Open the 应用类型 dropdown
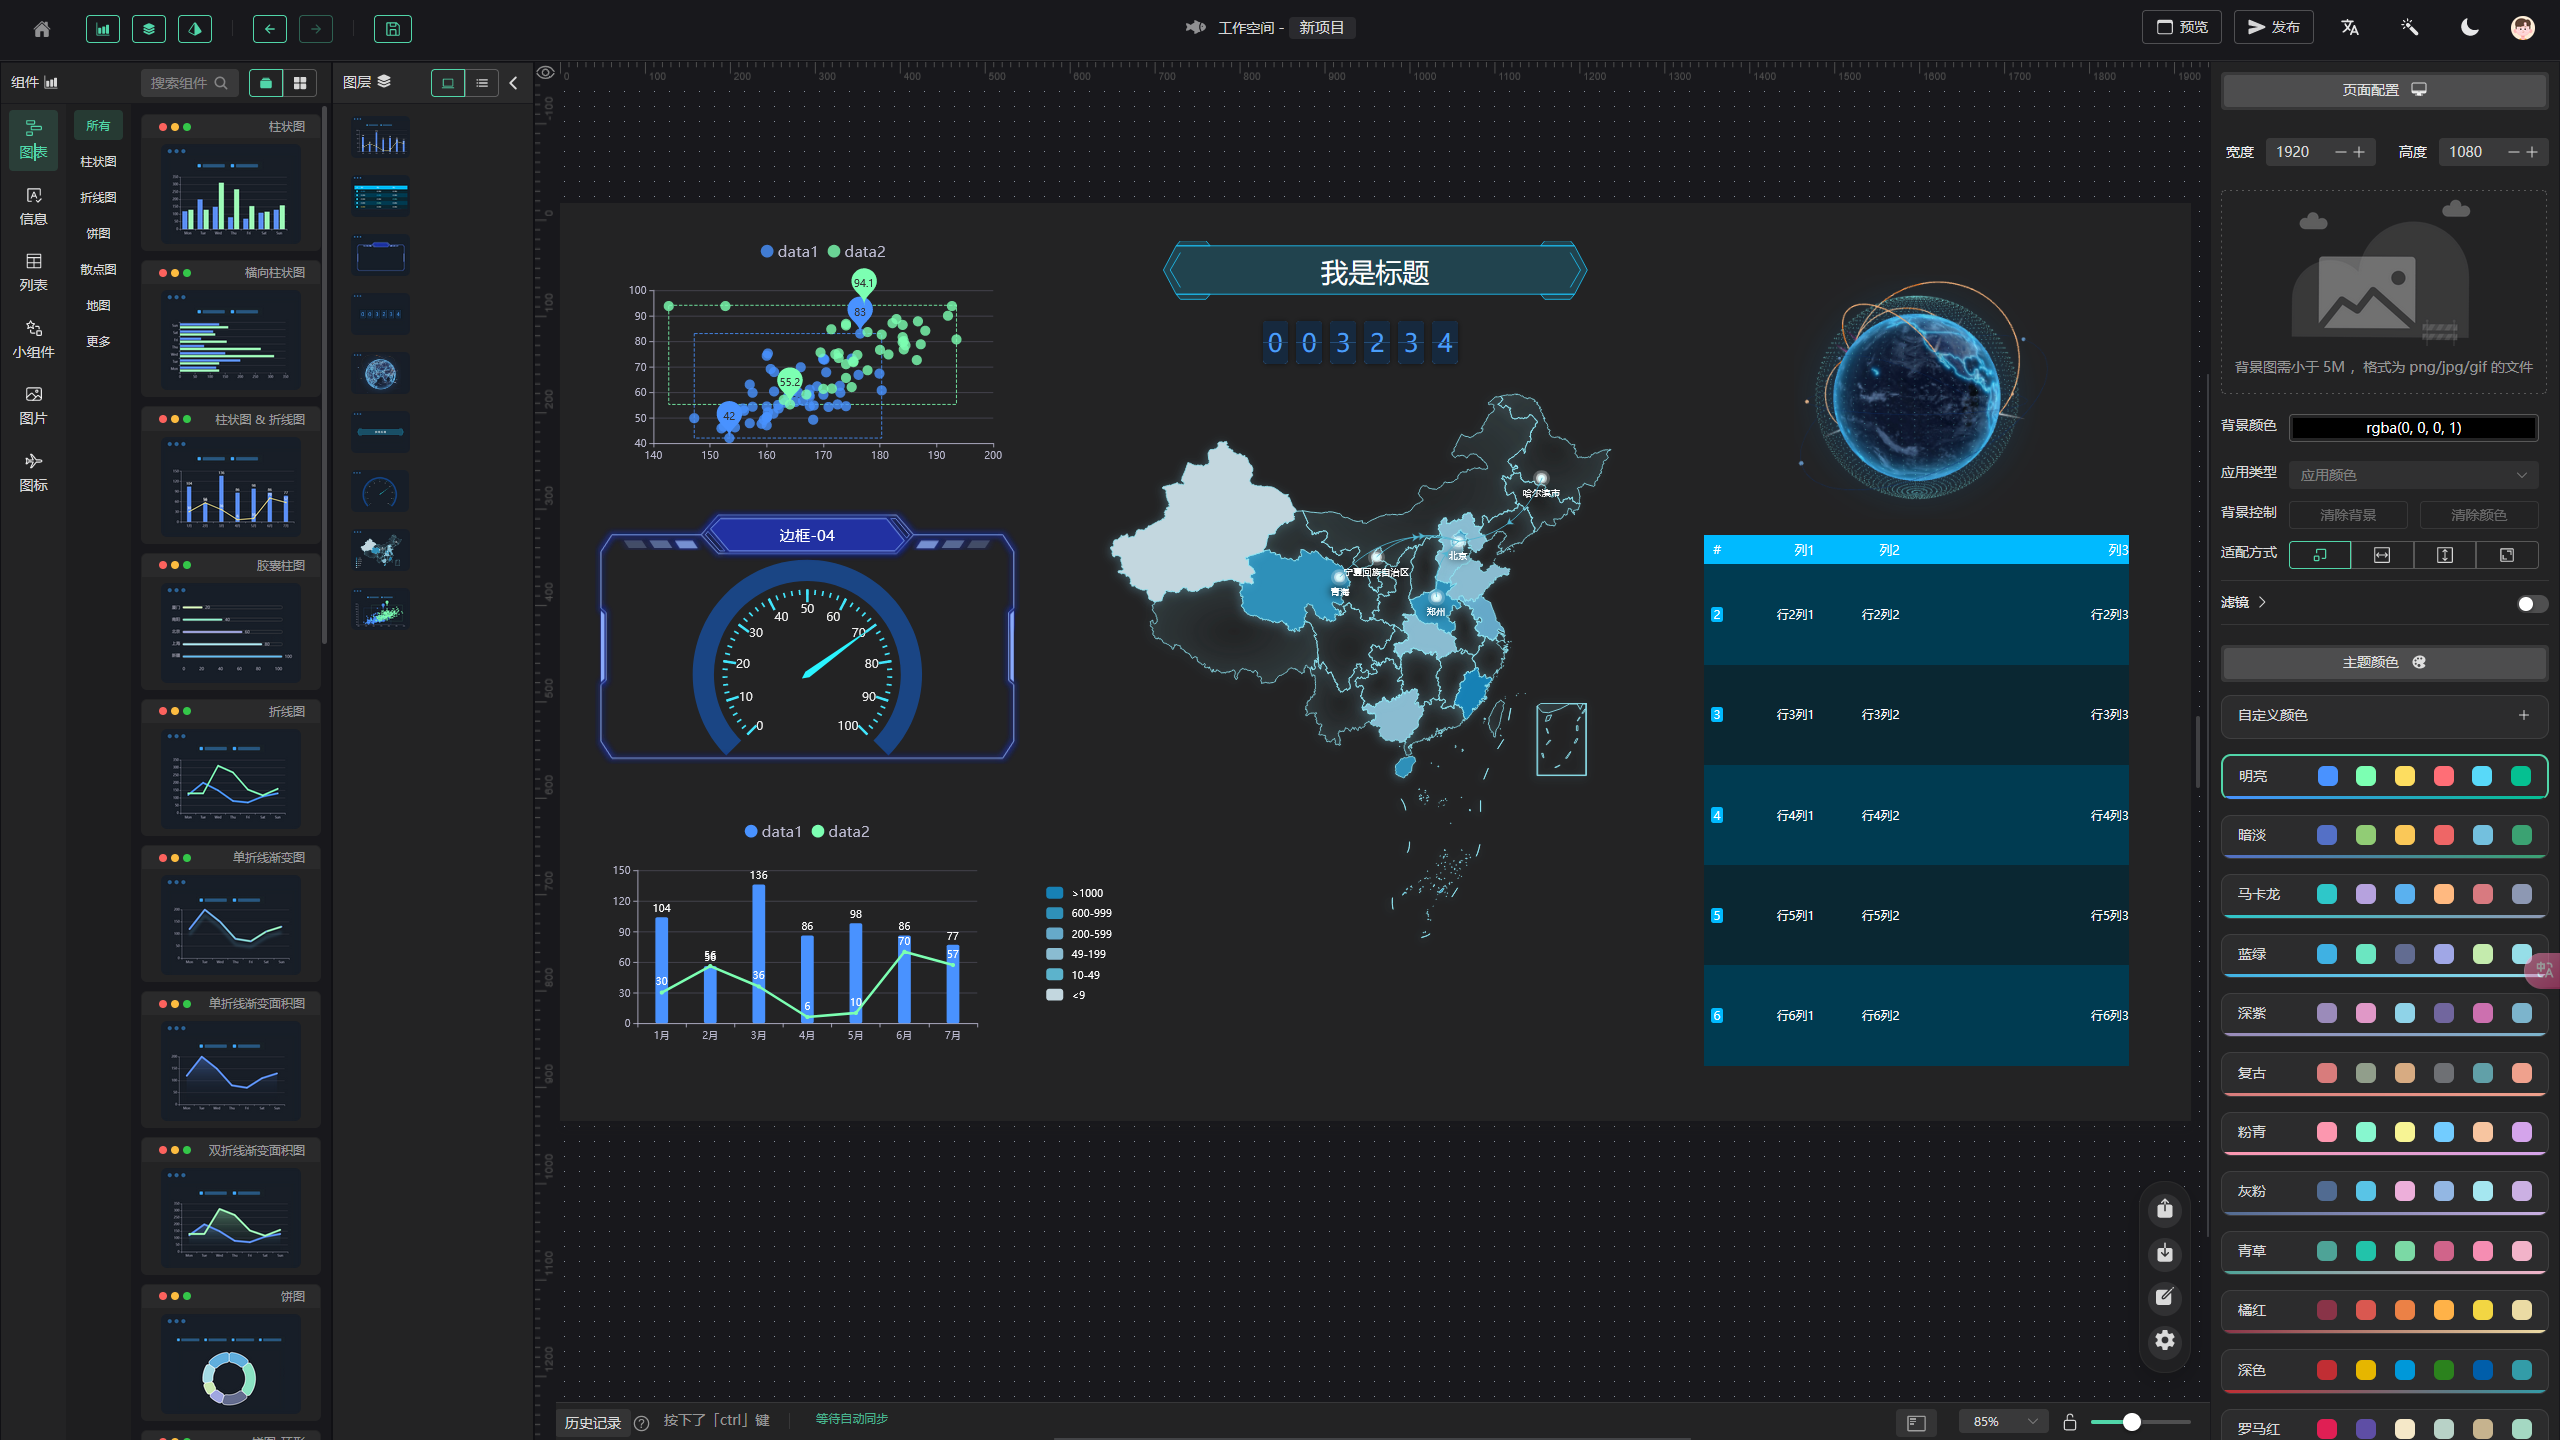The width and height of the screenshot is (2560, 1440). click(x=2413, y=475)
